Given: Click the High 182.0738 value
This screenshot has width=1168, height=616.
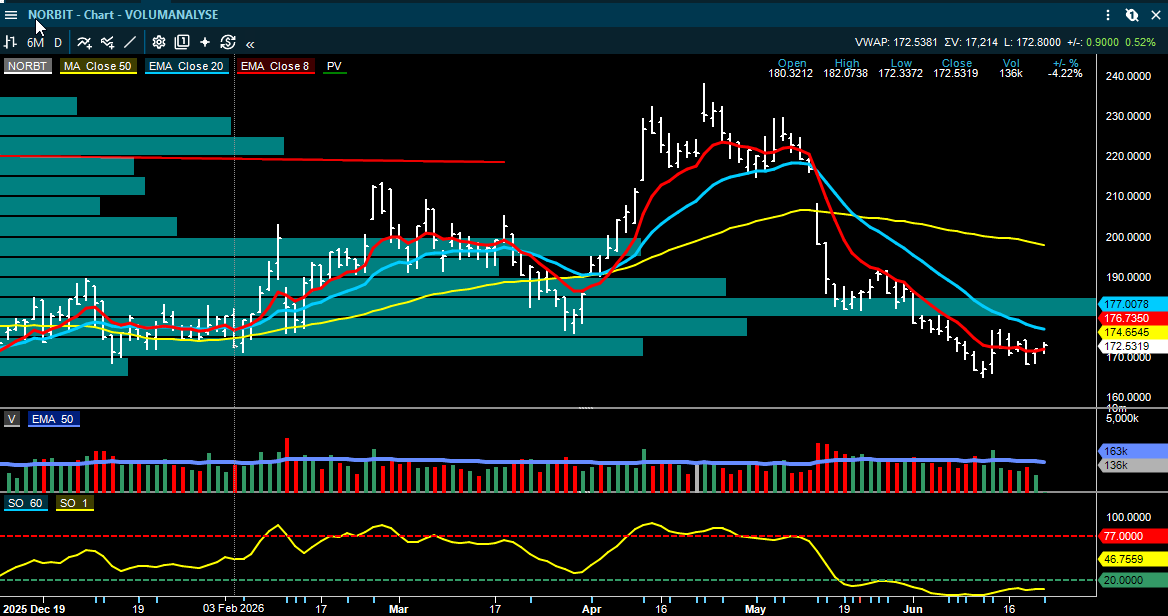Looking at the screenshot, I should pos(845,74).
